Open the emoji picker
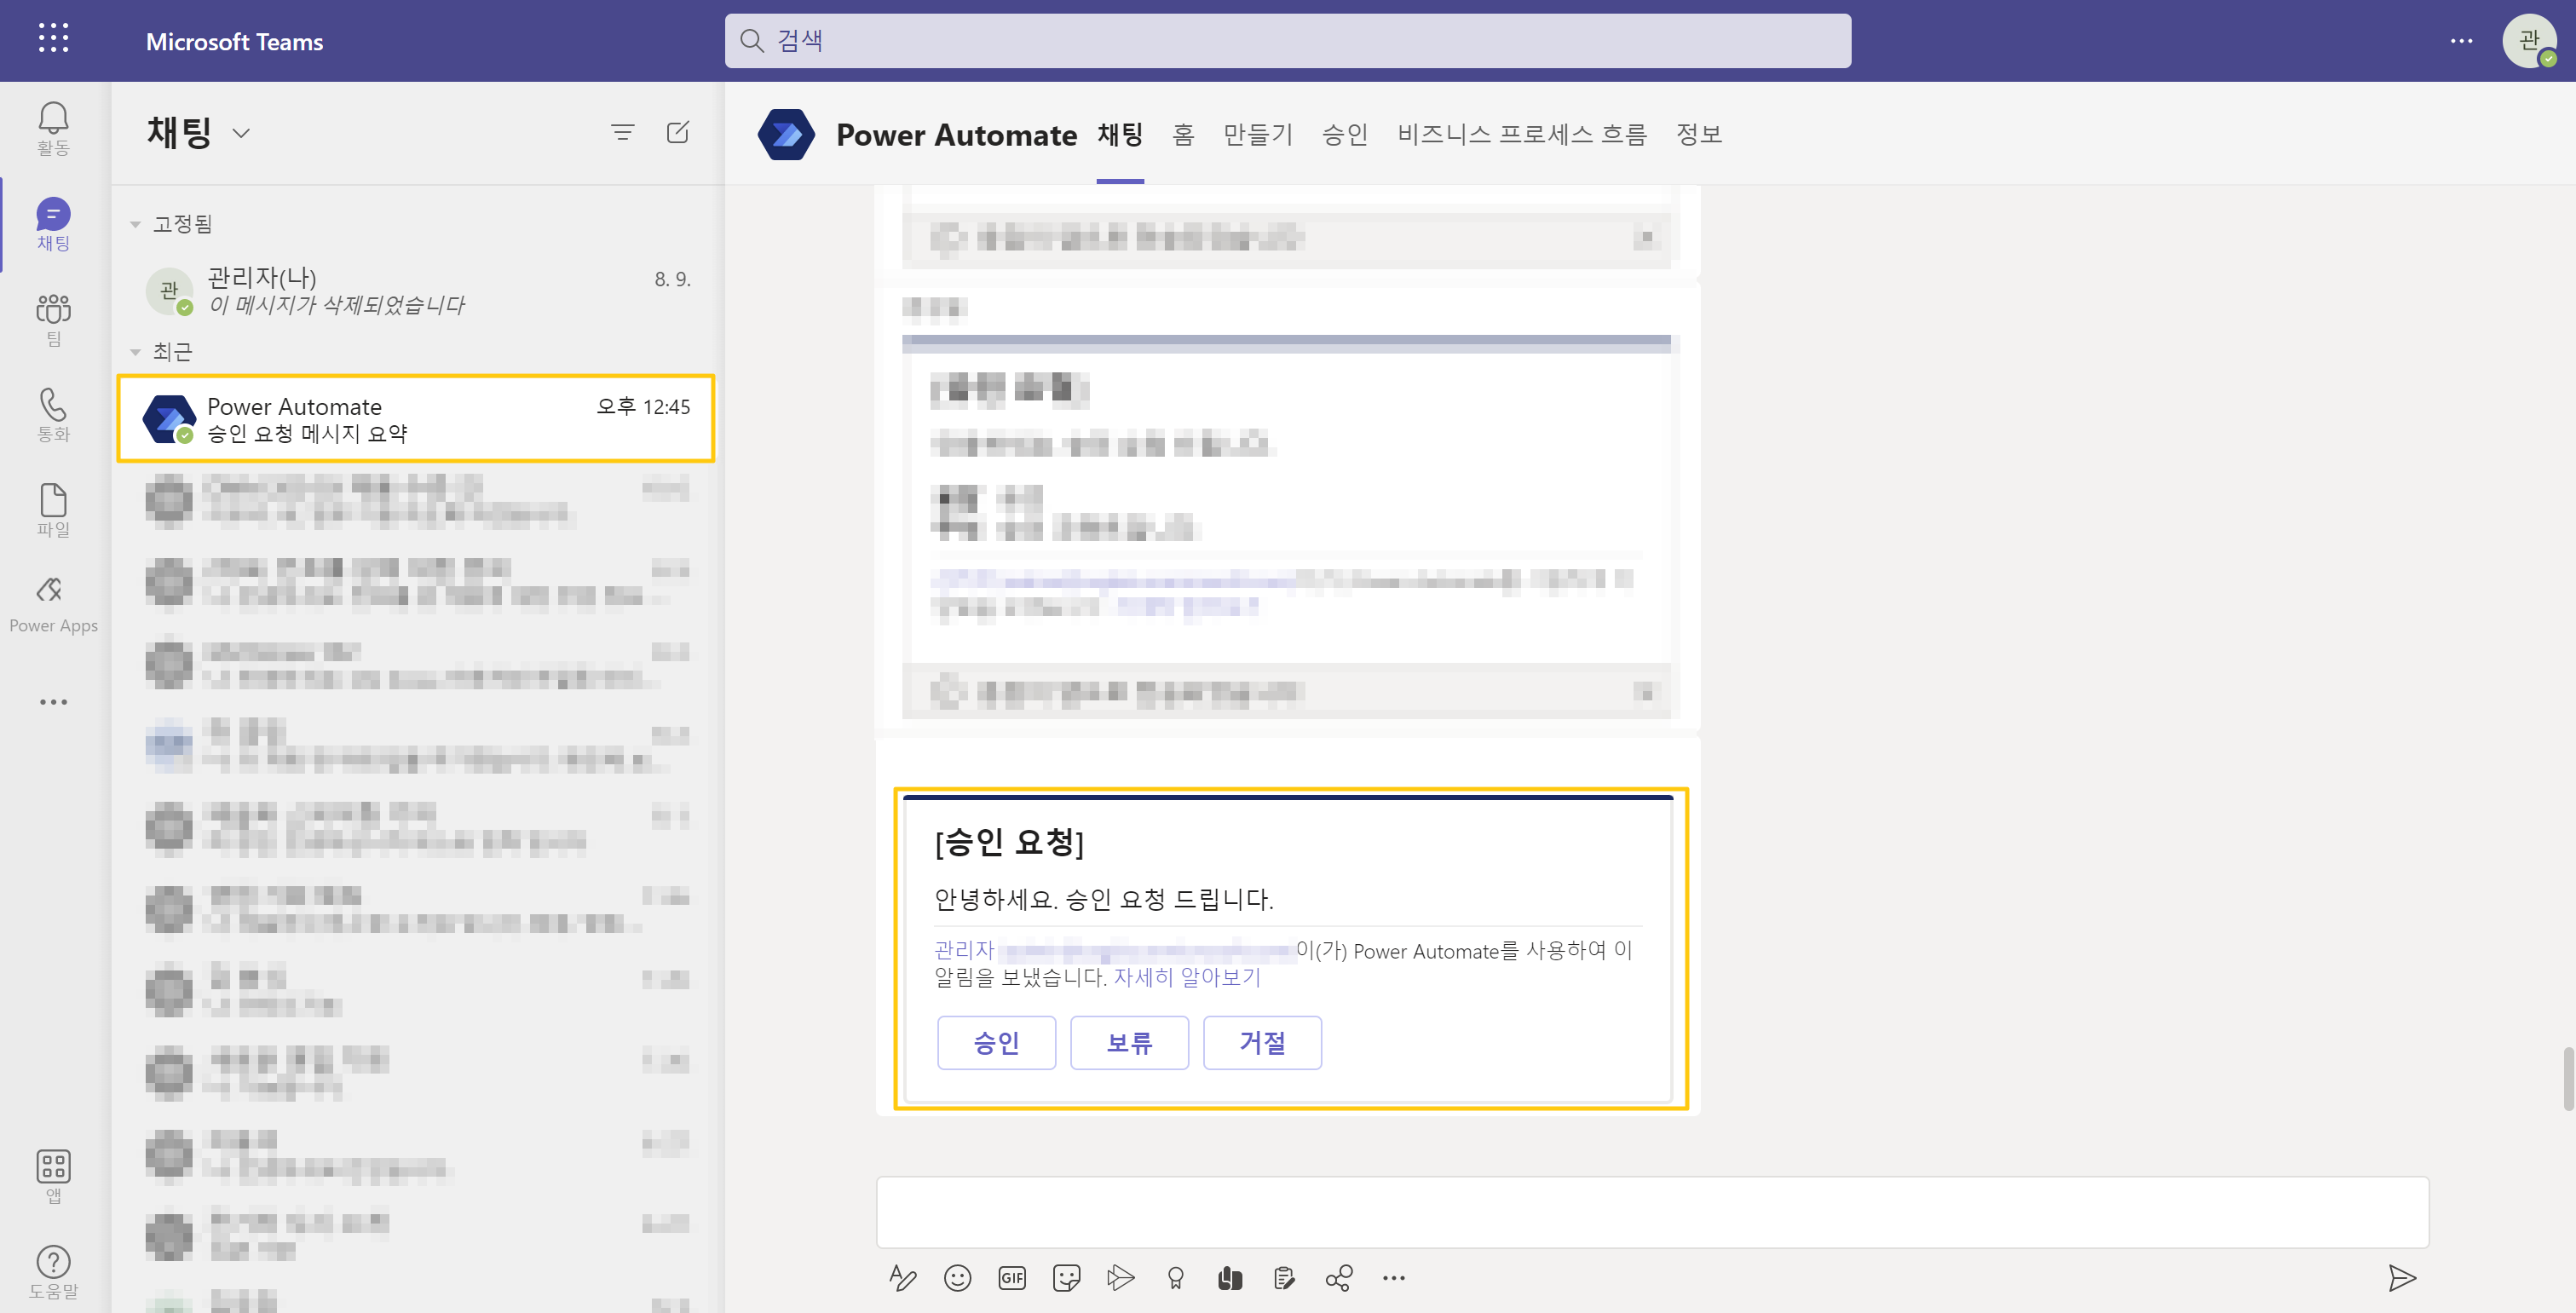This screenshot has width=2576, height=1313. [x=957, y=1277]
